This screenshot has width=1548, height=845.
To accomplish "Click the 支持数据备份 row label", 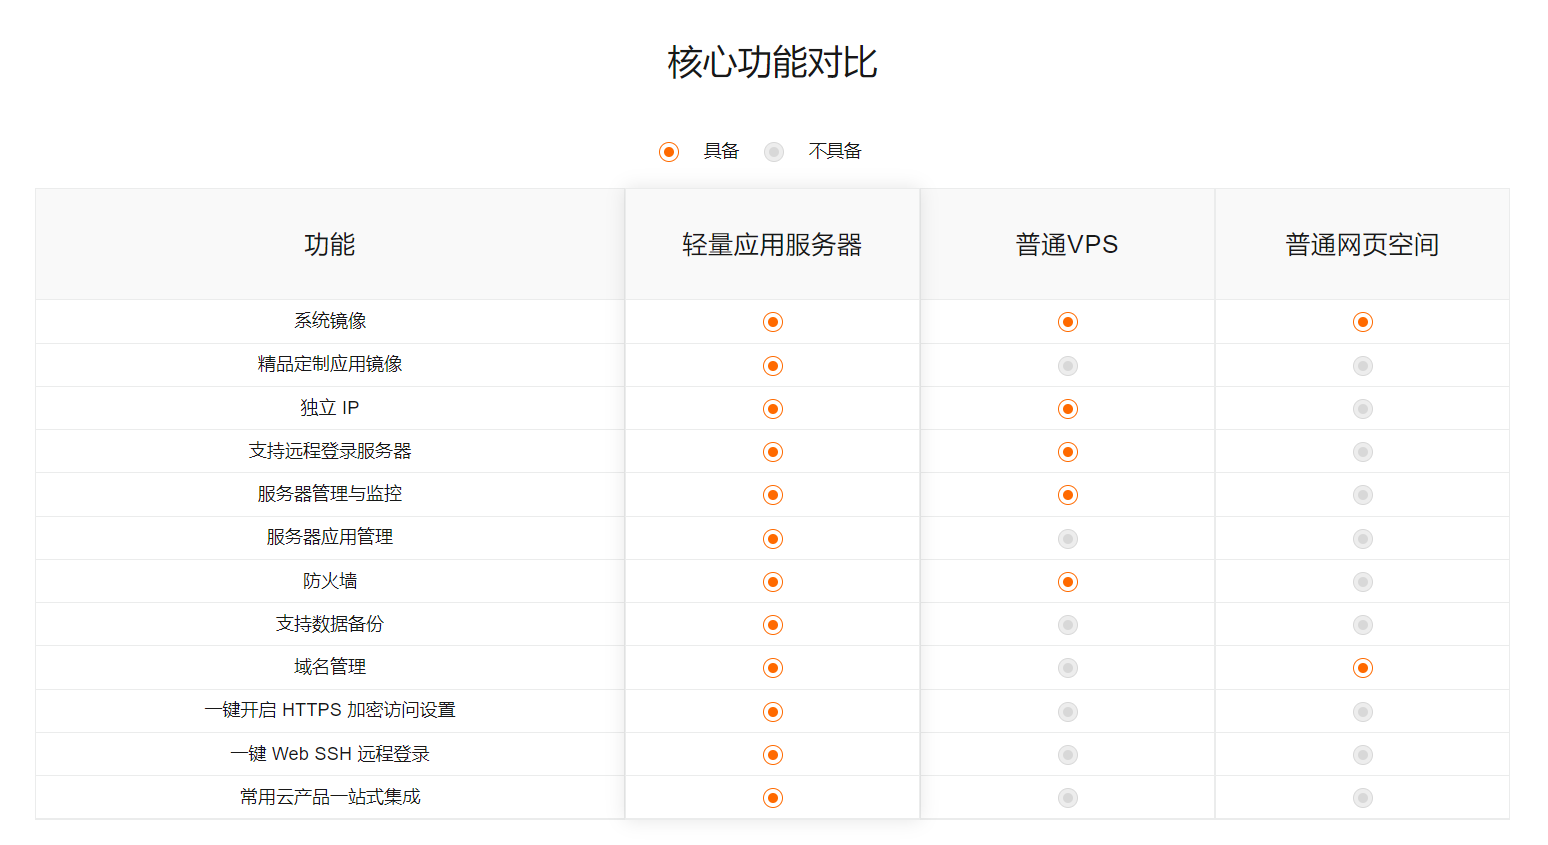I will (330, 624).
